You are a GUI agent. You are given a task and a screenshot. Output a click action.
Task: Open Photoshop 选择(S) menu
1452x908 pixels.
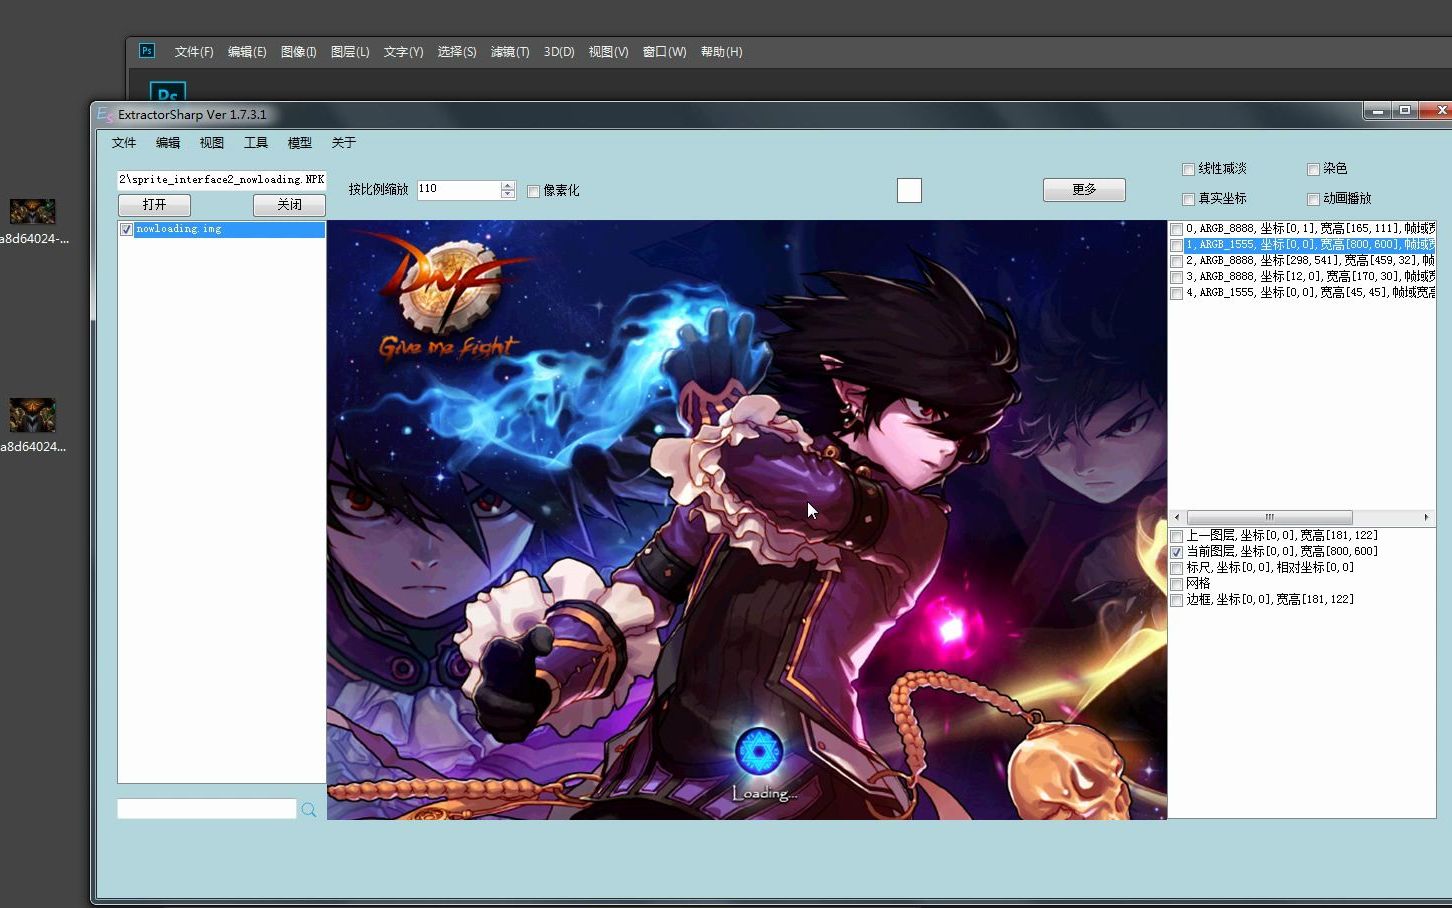click(x=457, y=52)
